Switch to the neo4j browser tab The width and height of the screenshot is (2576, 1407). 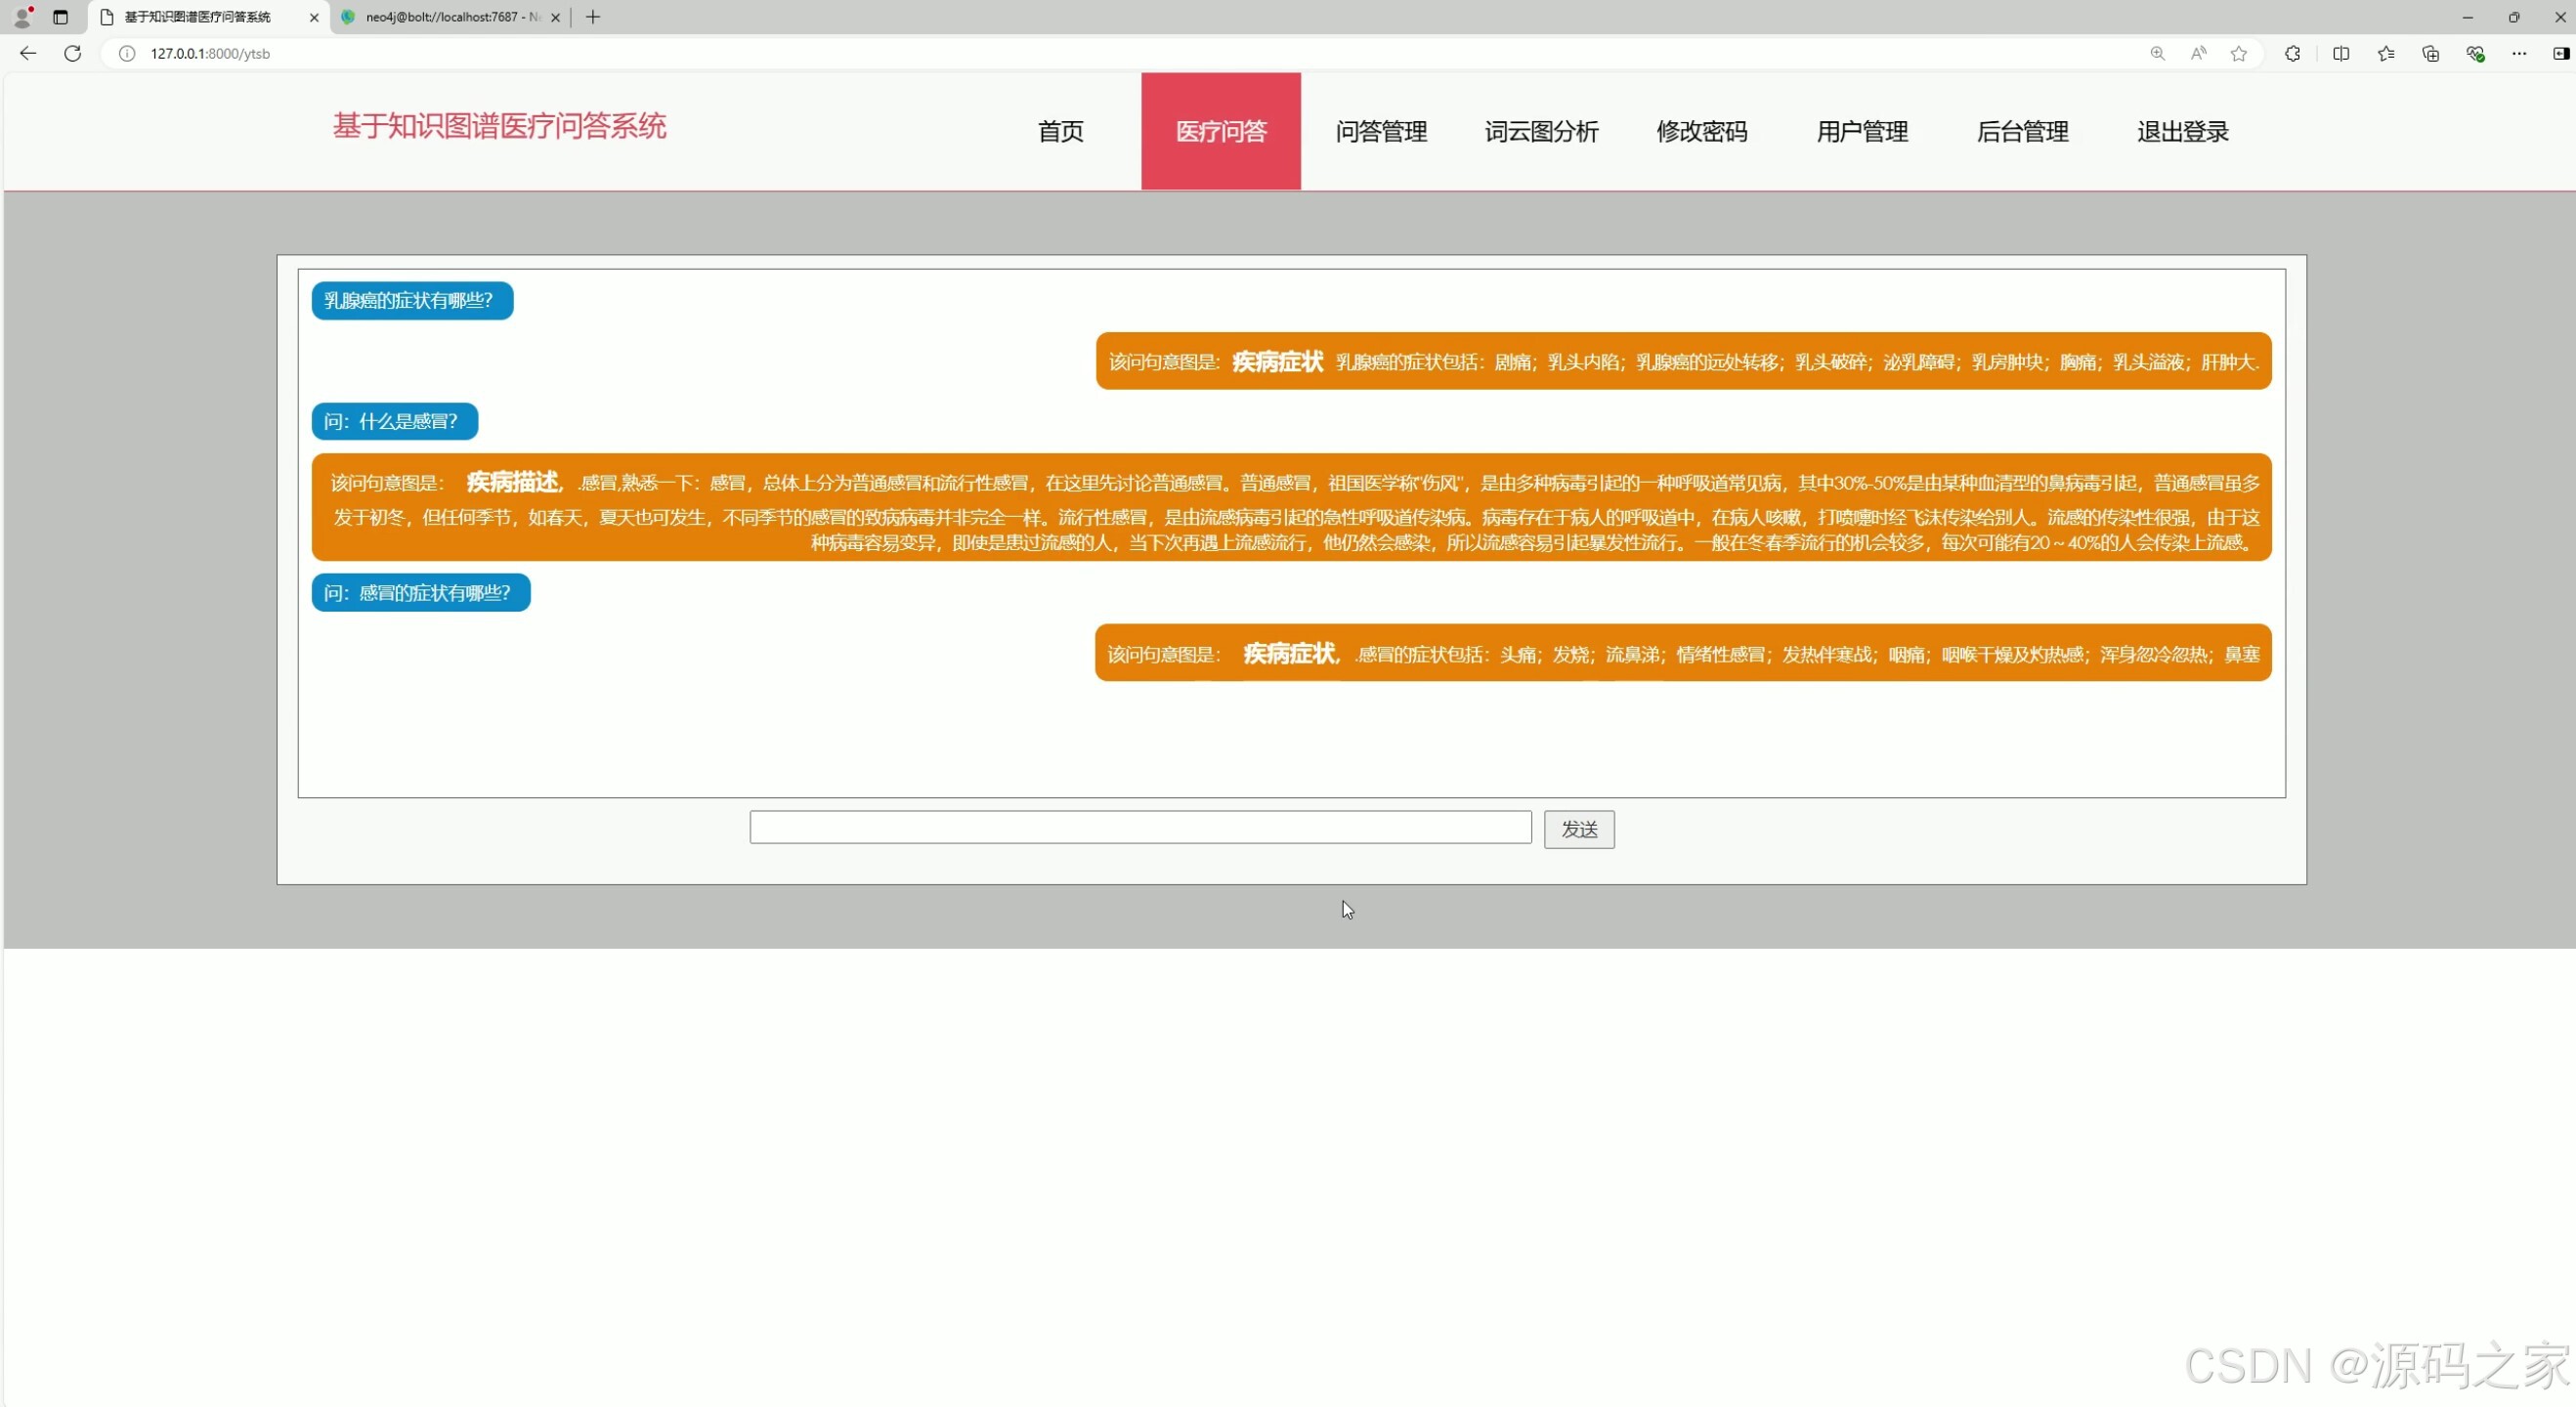point(450,17)
